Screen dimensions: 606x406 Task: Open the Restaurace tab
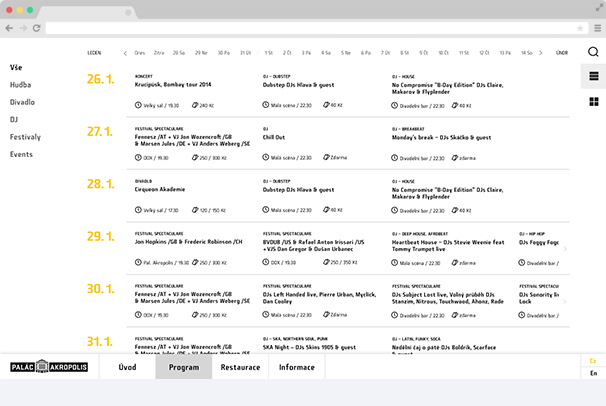[240, 367]
